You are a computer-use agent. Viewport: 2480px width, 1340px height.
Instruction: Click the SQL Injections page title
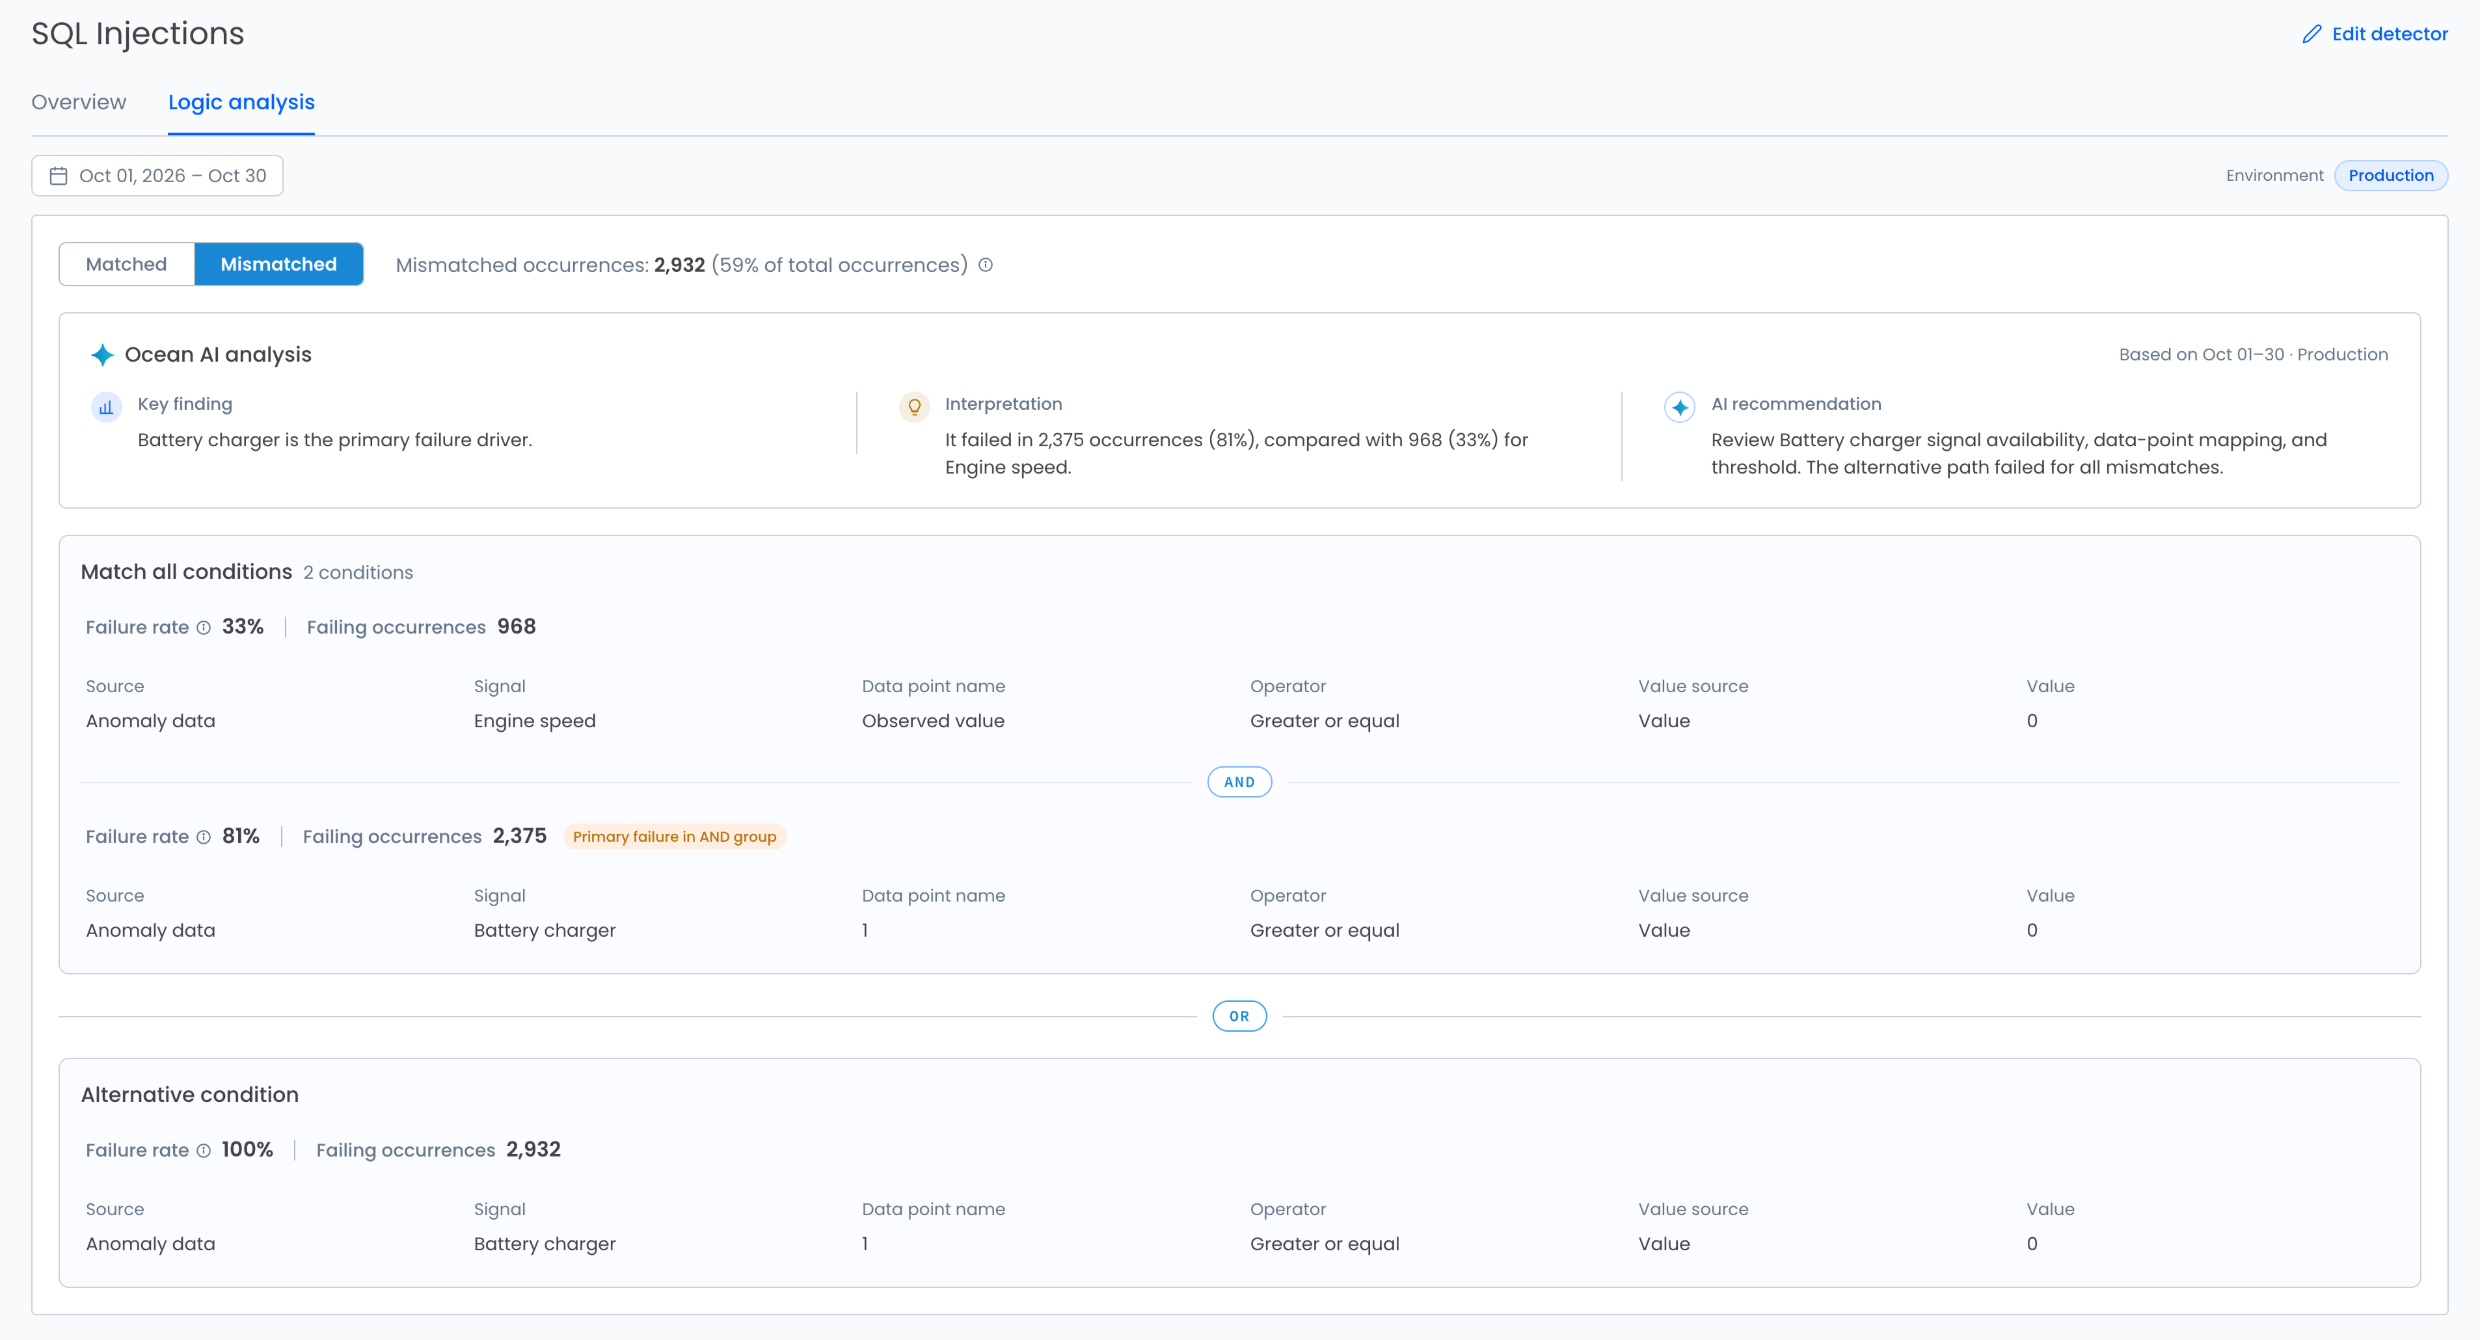pos(138,34)
